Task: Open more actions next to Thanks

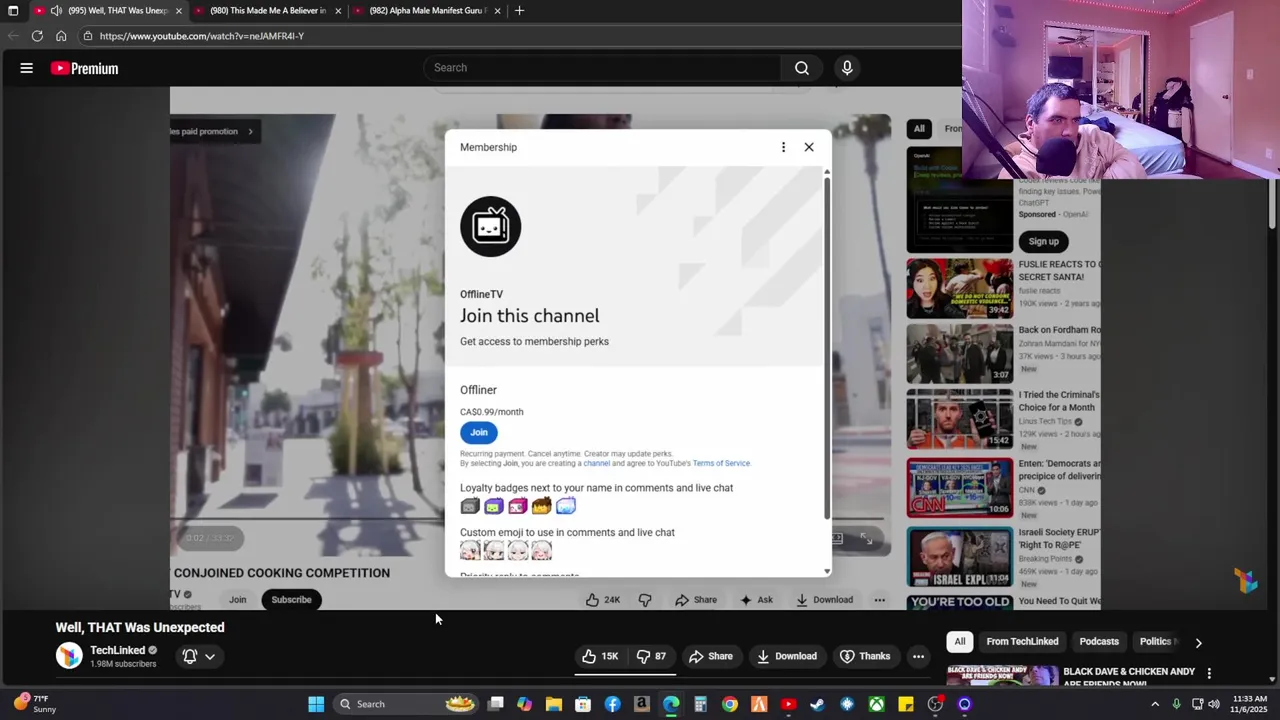Action: [918, 656]
